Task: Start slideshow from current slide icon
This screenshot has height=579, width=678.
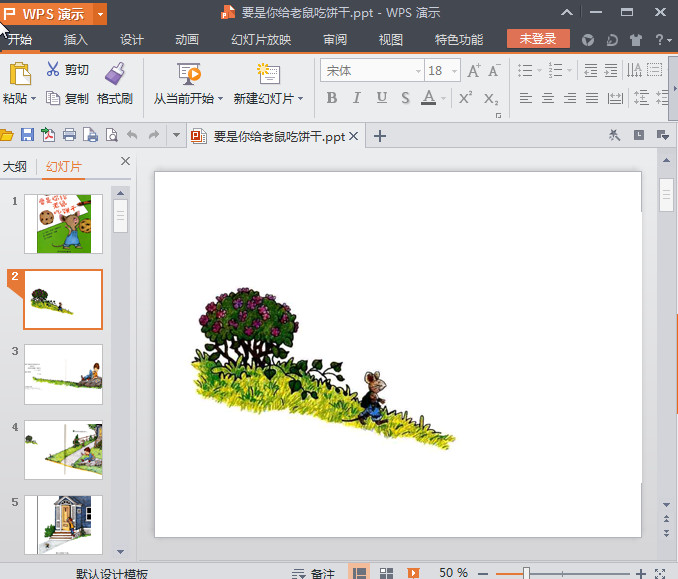Action: (189, 72)
